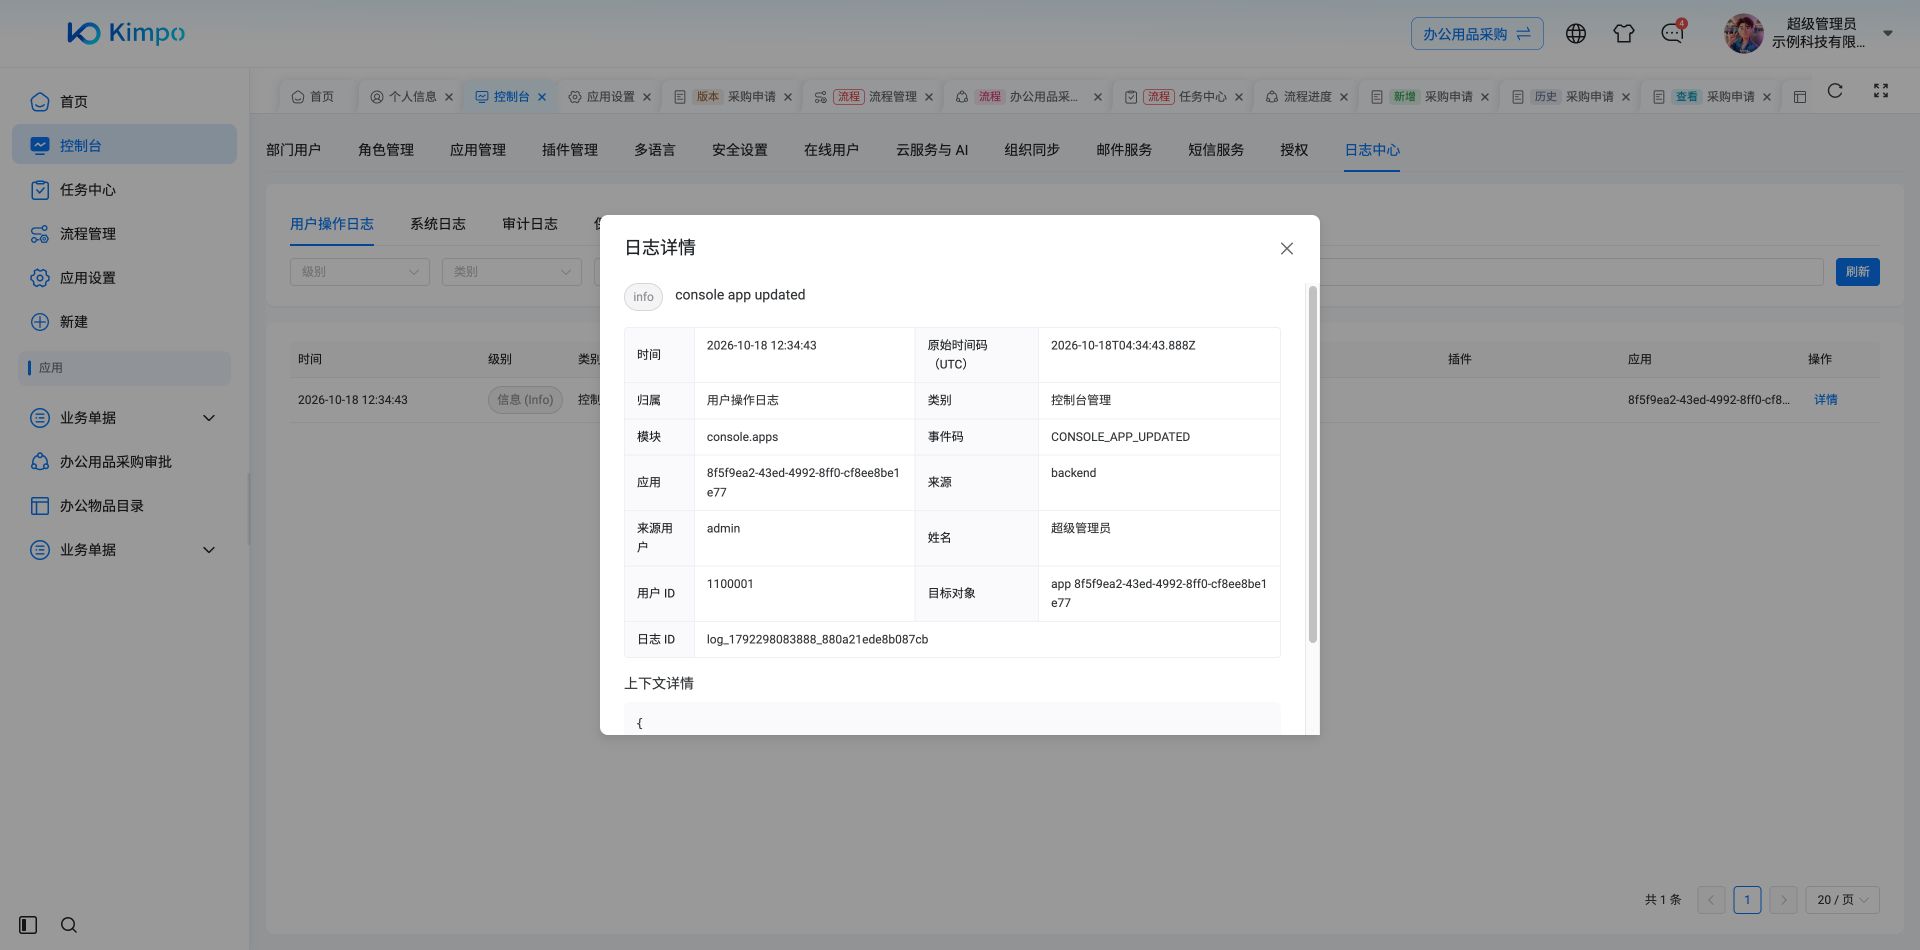This screenshot has height=950, width=1920.
Task: Open the 详情 link in the log row
Action: click(x=1826, y=400)
